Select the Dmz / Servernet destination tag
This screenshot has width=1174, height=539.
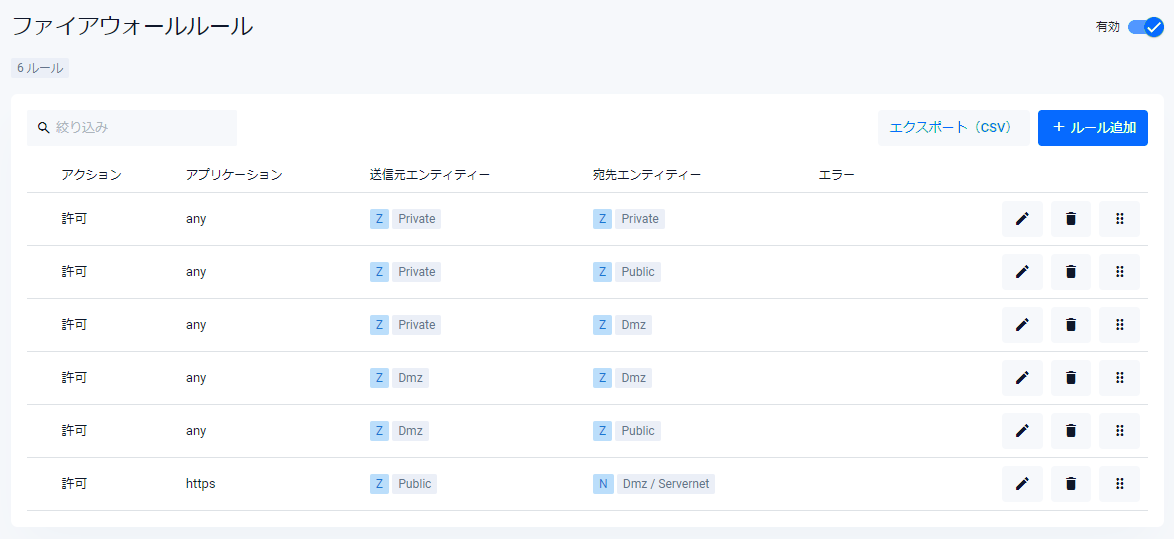click(665, 484)
